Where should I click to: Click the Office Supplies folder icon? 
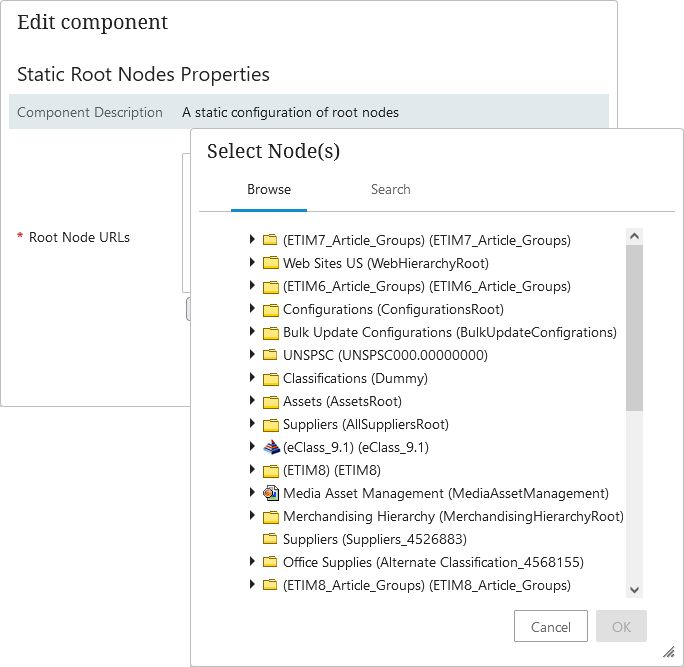pyautogui.click(x=270, y=562)
